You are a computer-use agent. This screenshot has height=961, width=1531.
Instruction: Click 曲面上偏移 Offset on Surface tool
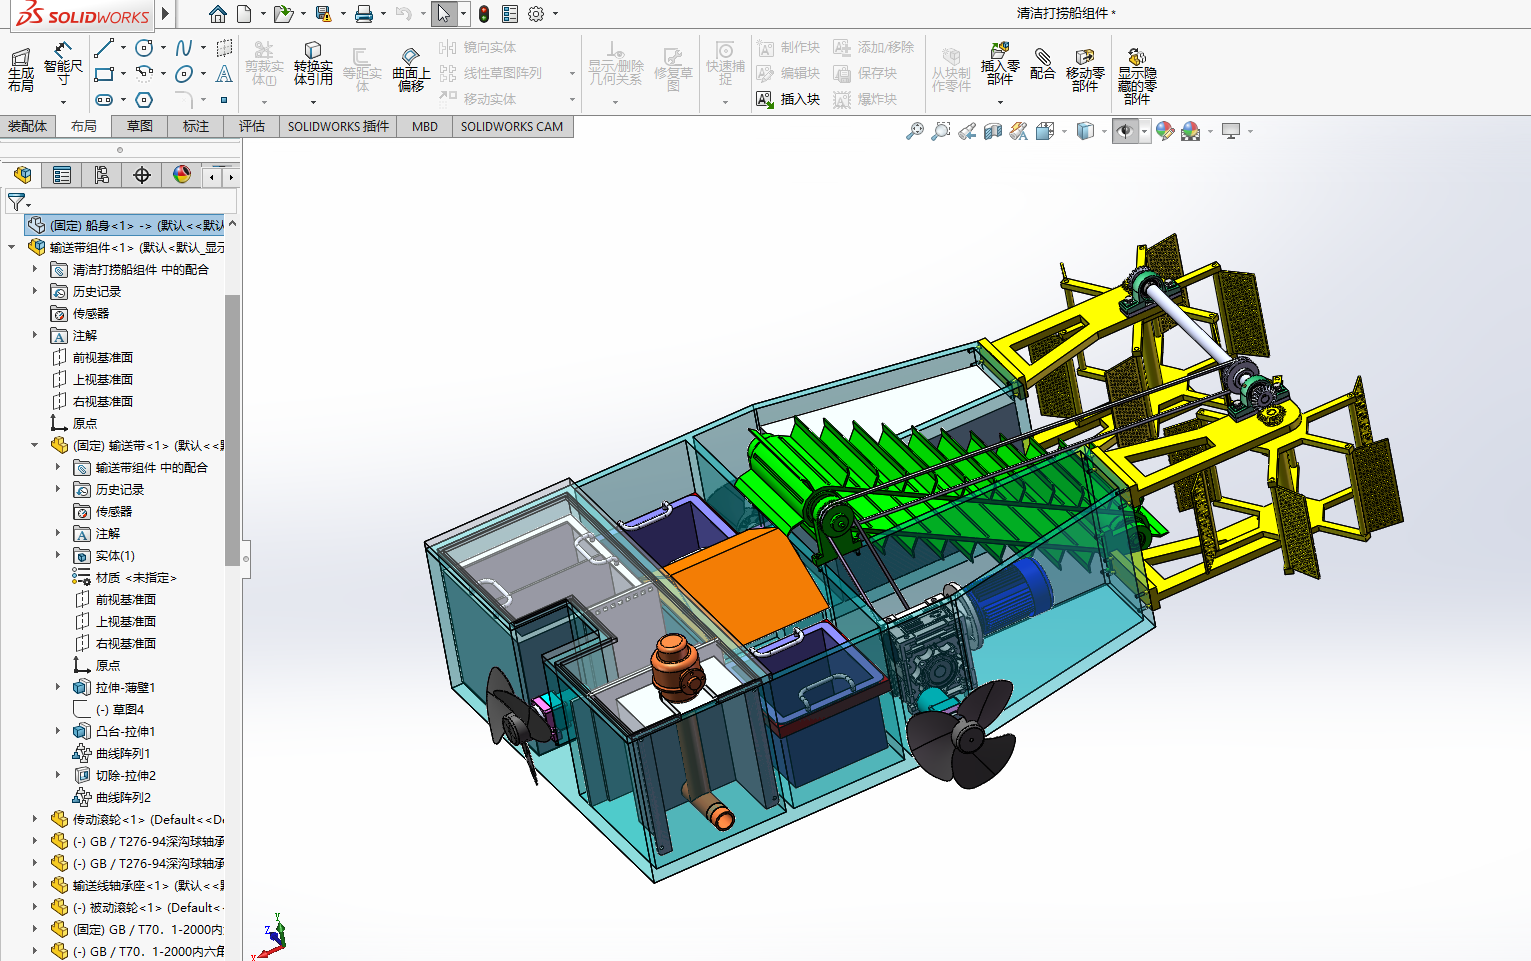(411, 70)
